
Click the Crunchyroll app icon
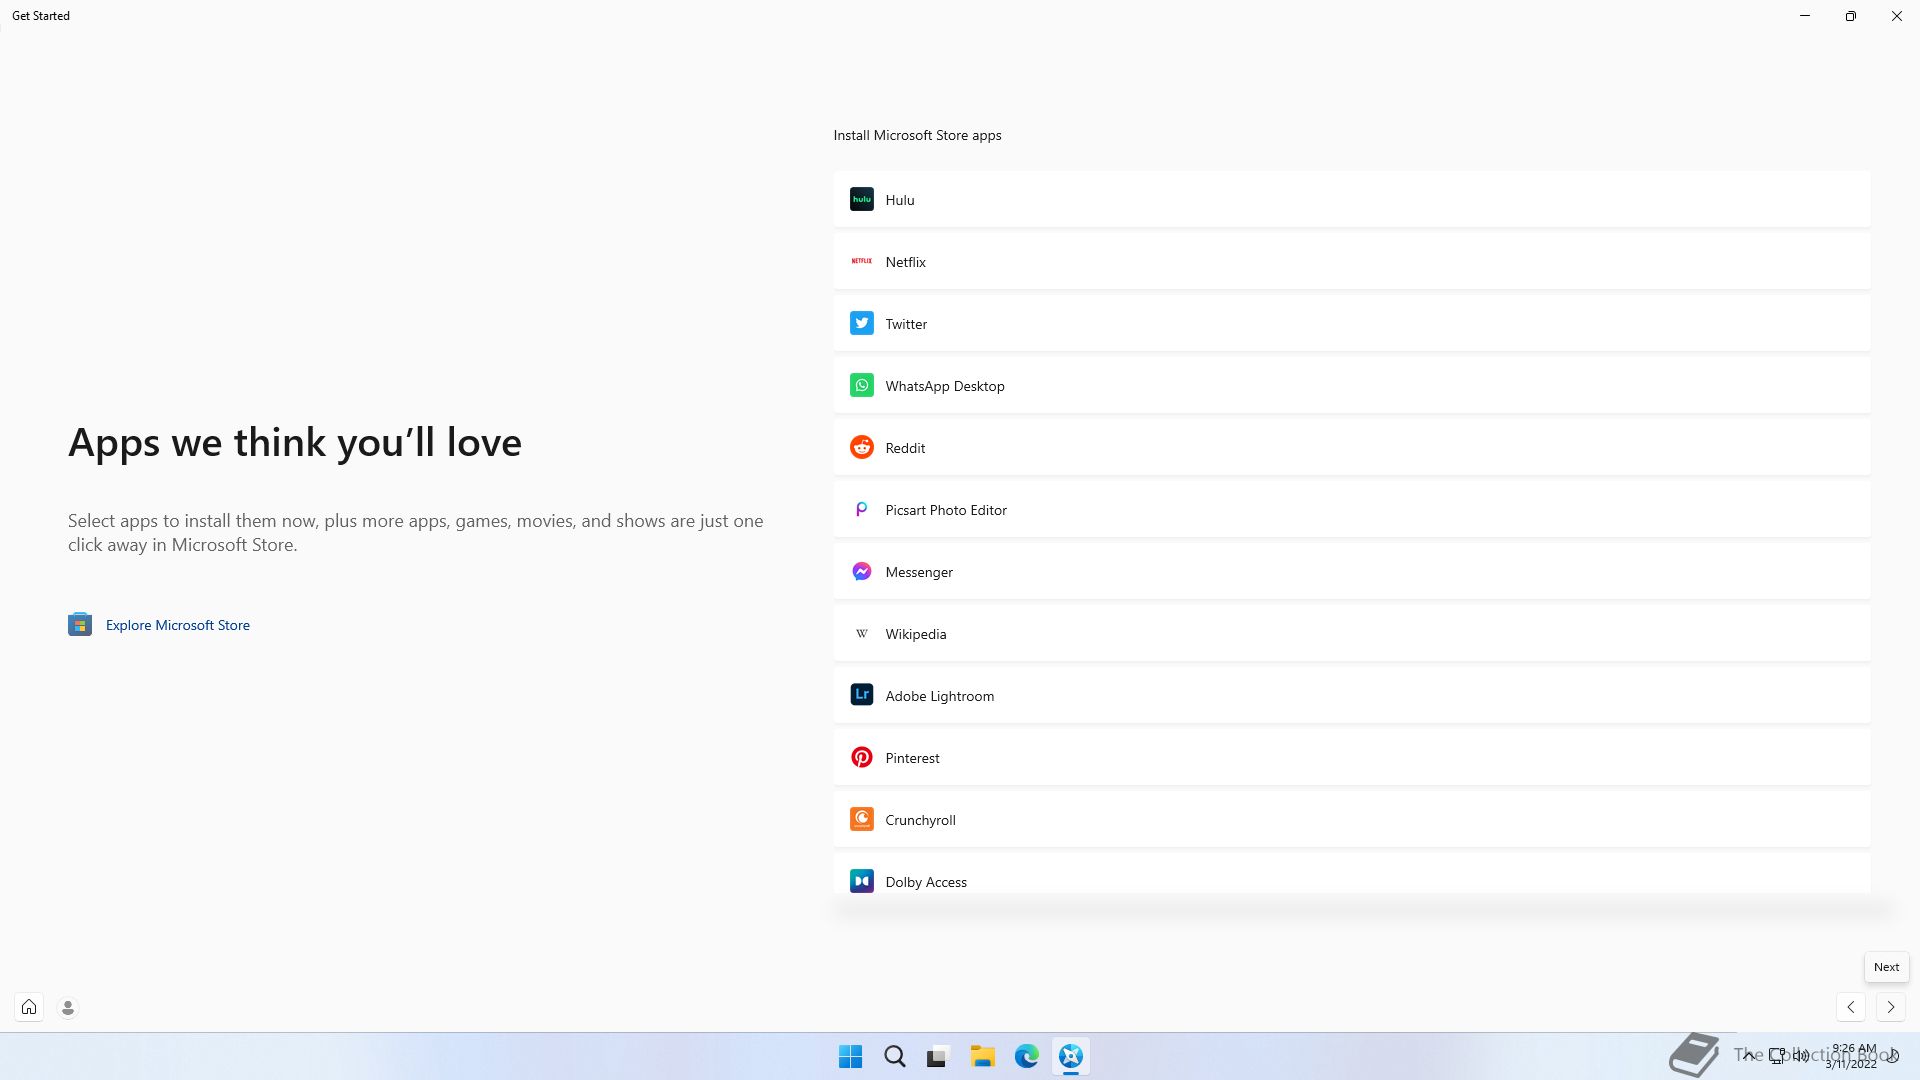point(861,819)
